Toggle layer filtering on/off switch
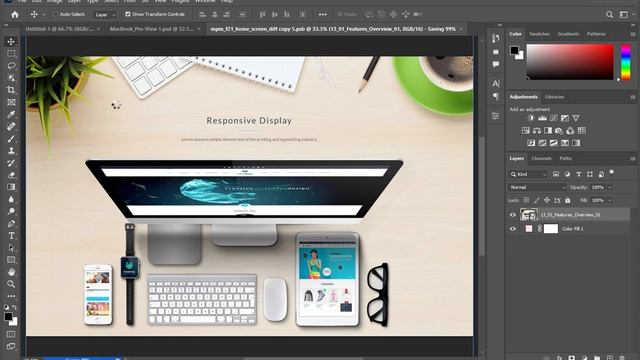Image resolution: width=640 pixels, height=360 pixels. point(611,173)
